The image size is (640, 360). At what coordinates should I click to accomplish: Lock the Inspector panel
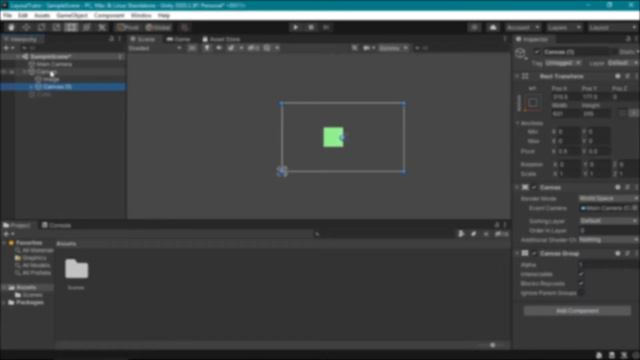click(628, 39)
